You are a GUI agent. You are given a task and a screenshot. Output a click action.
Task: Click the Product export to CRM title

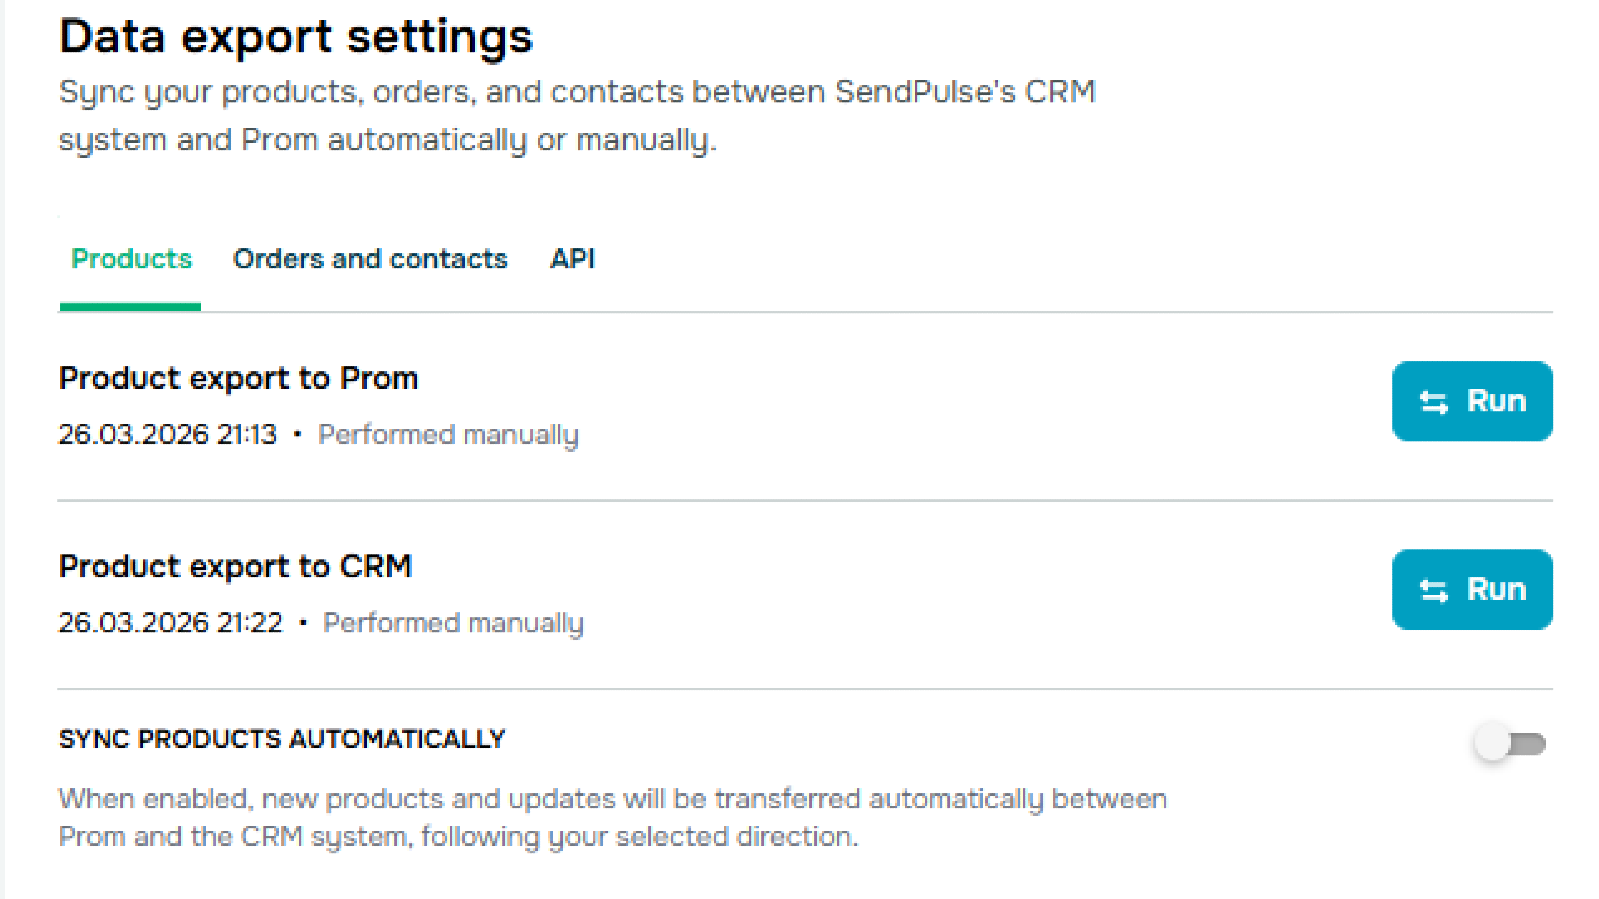235,566
